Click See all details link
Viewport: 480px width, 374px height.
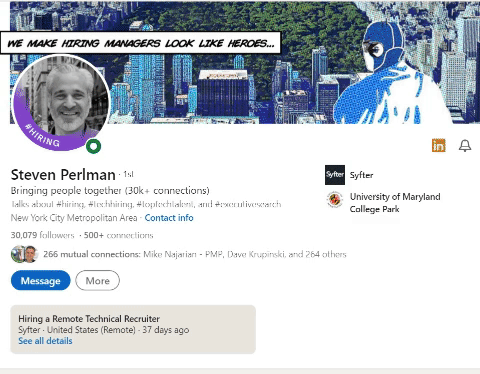pyautogui.click(x=45, y=341)
